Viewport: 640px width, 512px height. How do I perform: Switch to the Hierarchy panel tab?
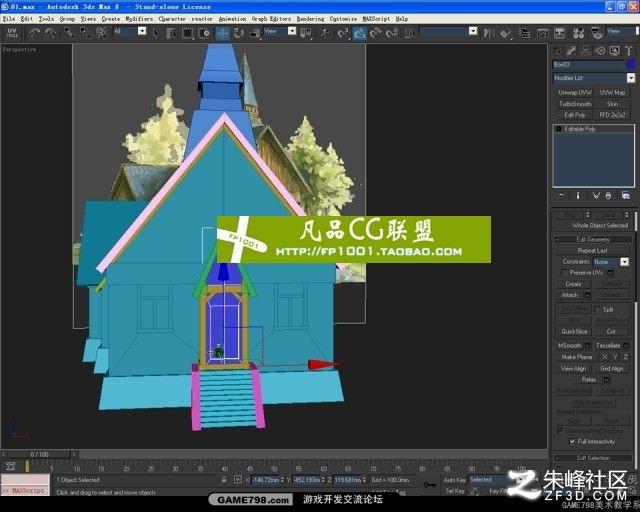click(585, 51)
